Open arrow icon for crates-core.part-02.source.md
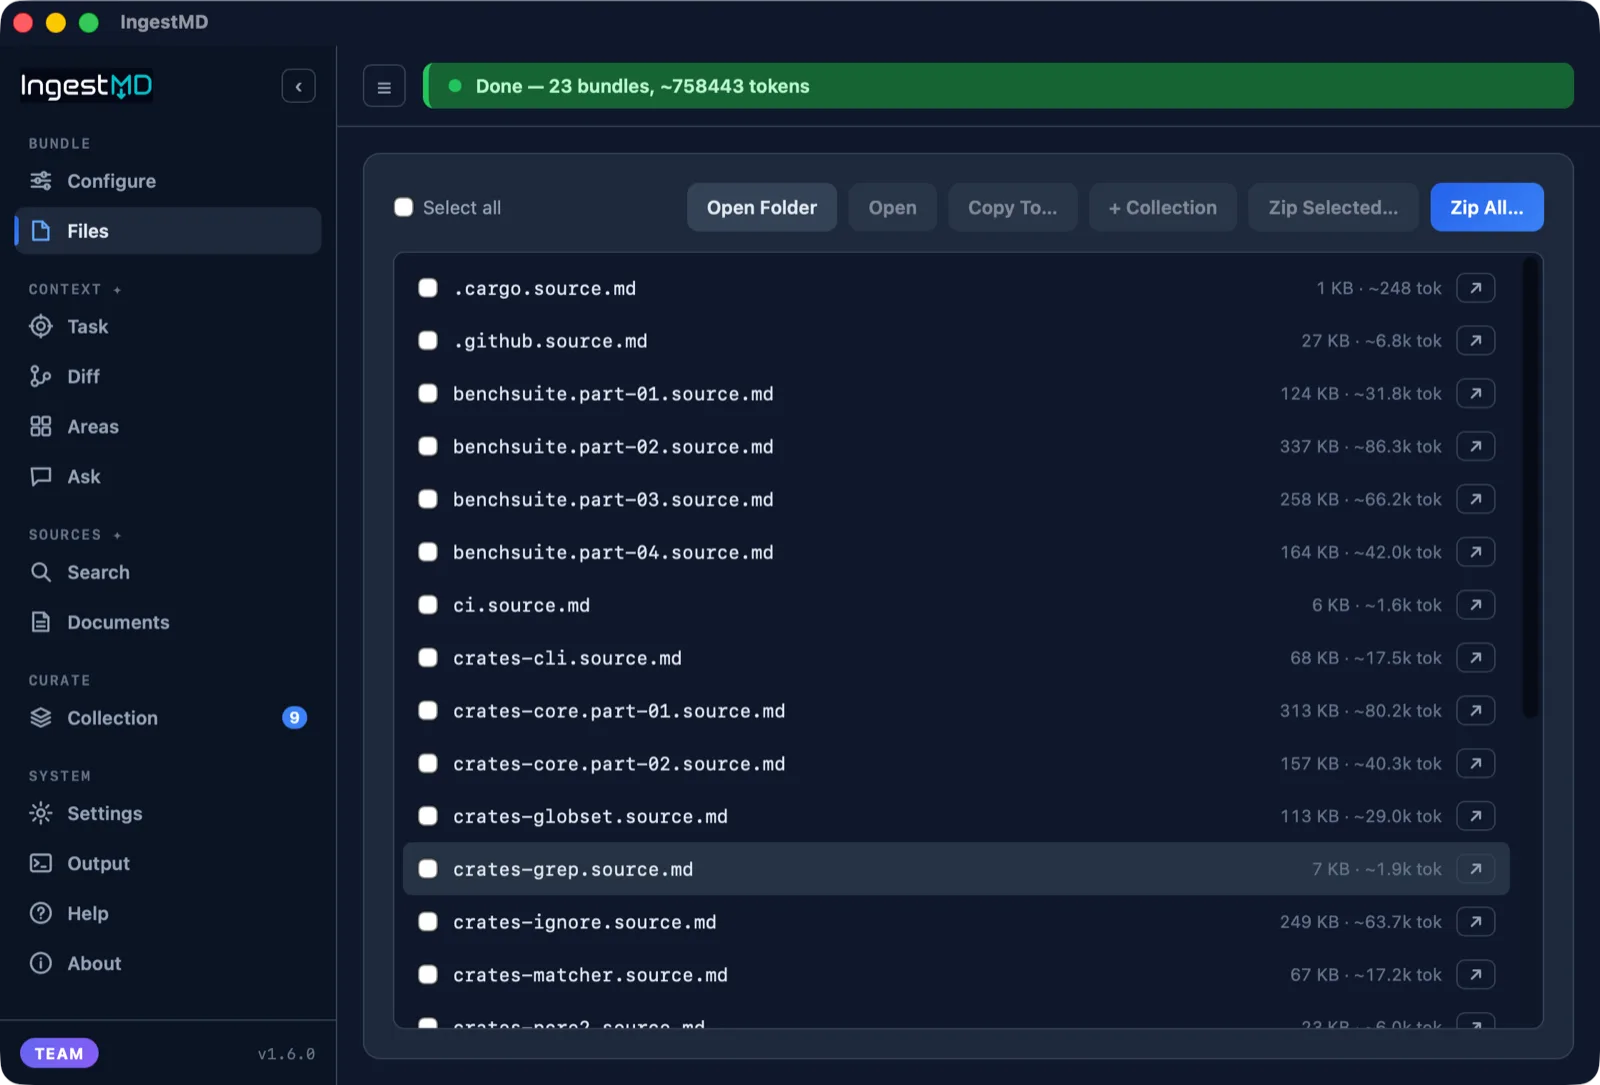 click(x=1475, y=764)
